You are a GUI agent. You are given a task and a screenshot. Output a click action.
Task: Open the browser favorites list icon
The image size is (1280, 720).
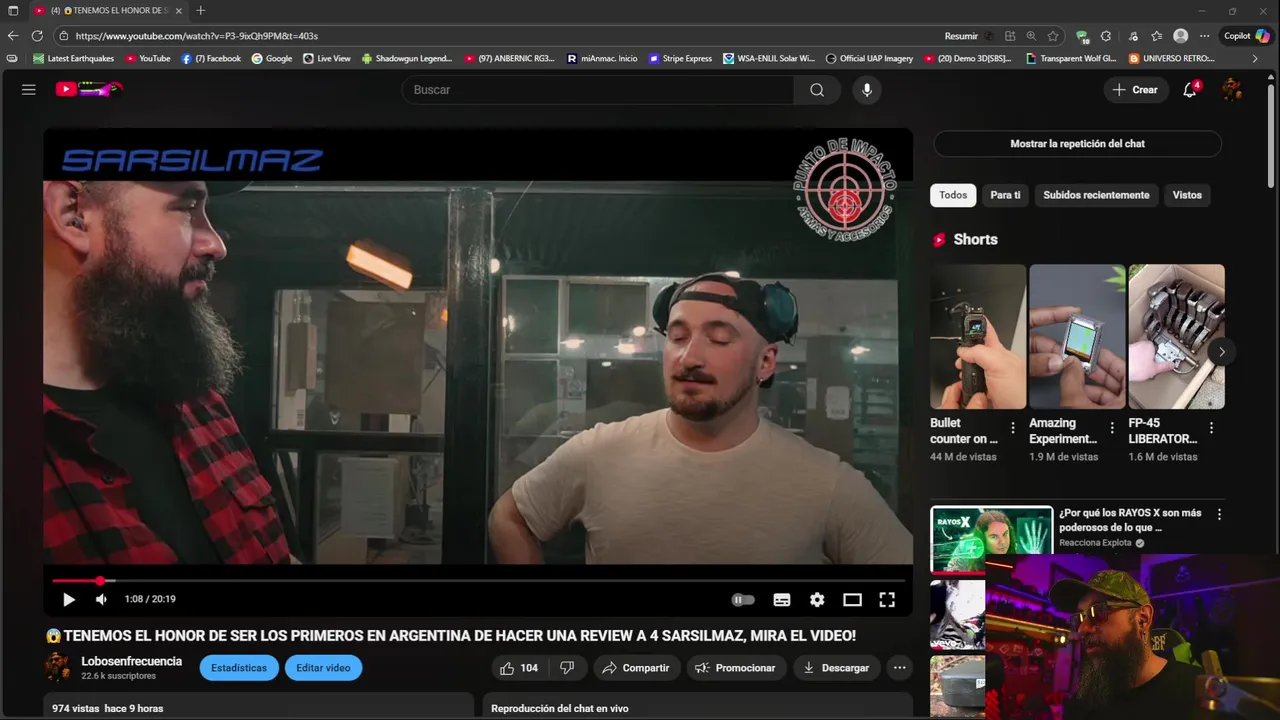pos(1156,36)
